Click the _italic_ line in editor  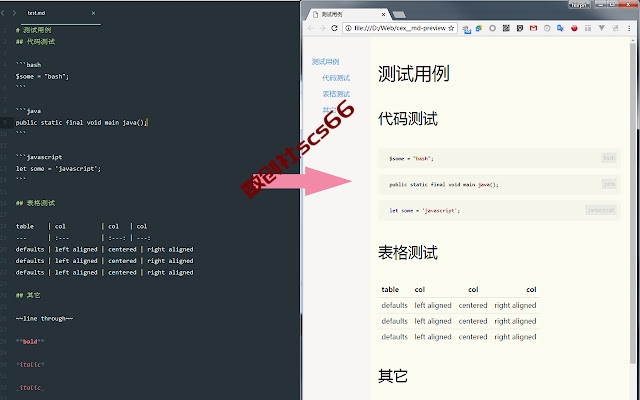click(x=30, y=387)
